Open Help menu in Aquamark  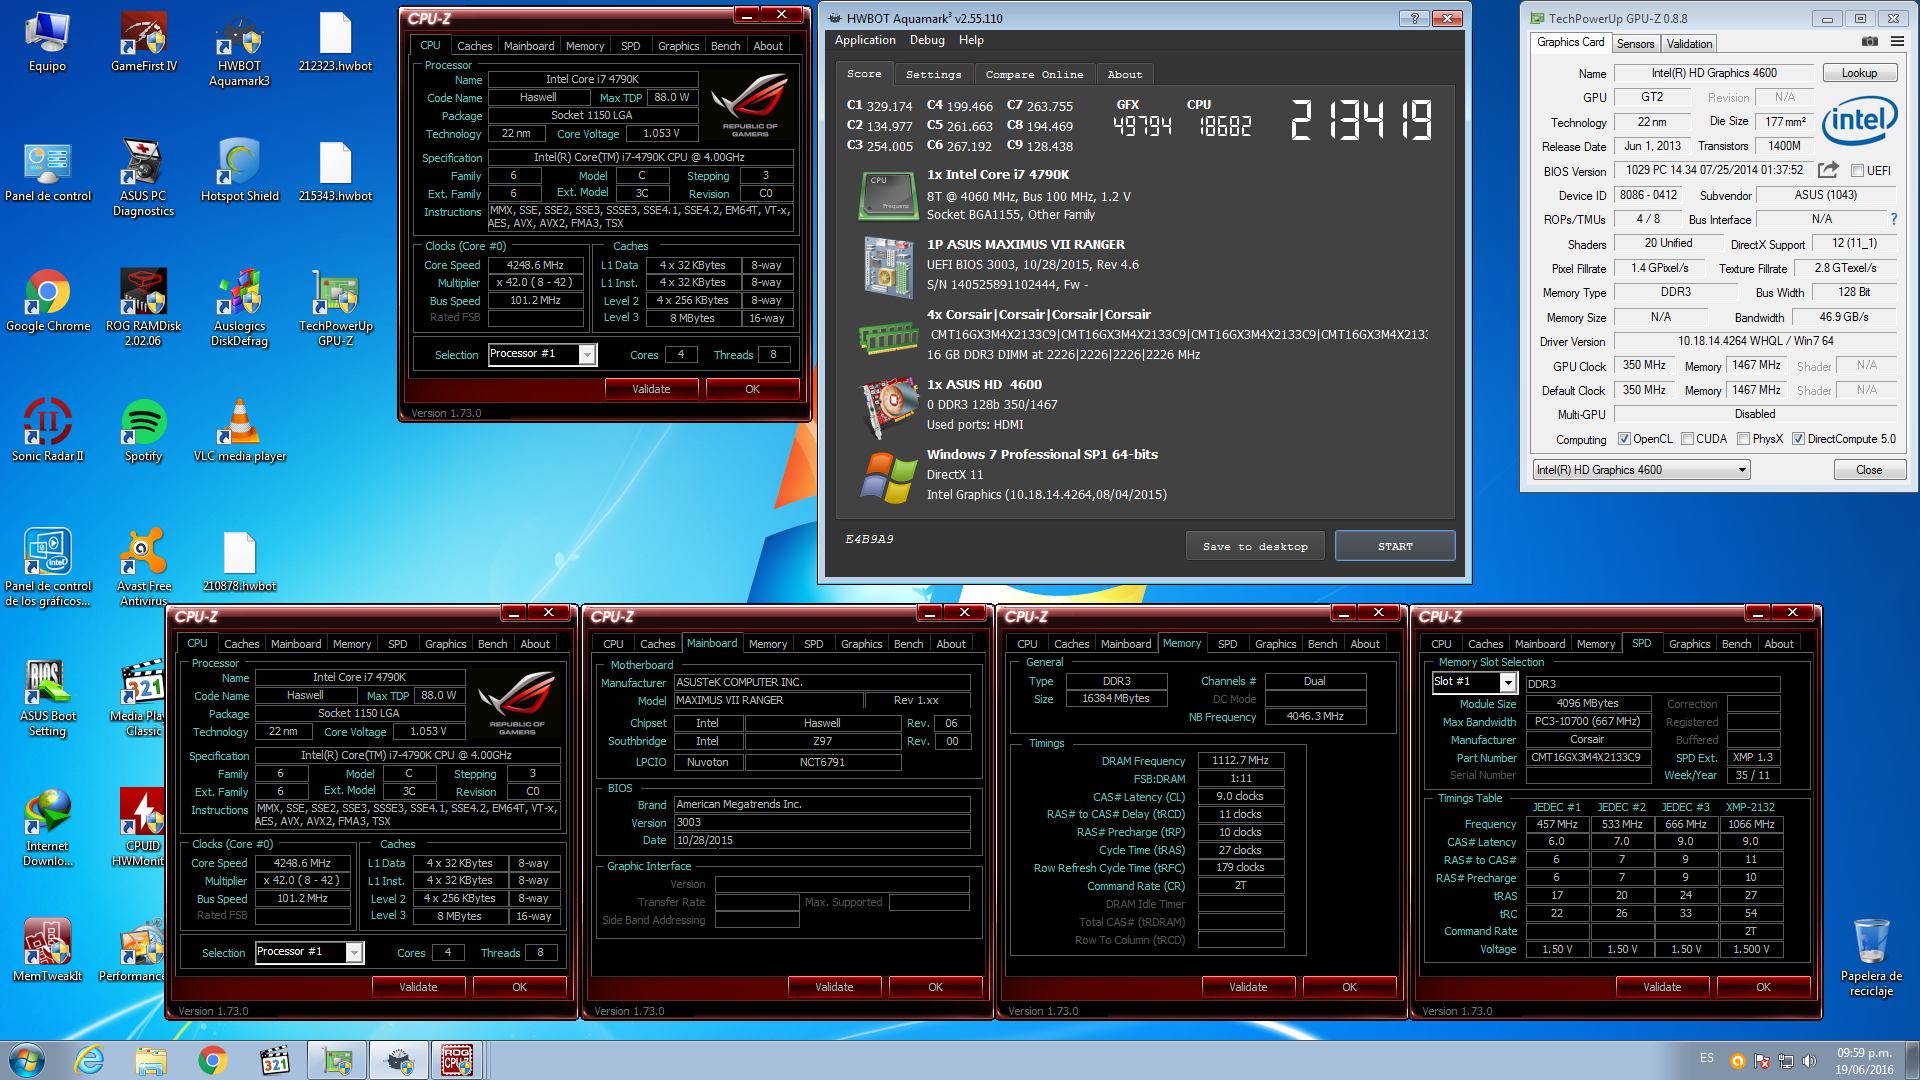coord(971,40)
